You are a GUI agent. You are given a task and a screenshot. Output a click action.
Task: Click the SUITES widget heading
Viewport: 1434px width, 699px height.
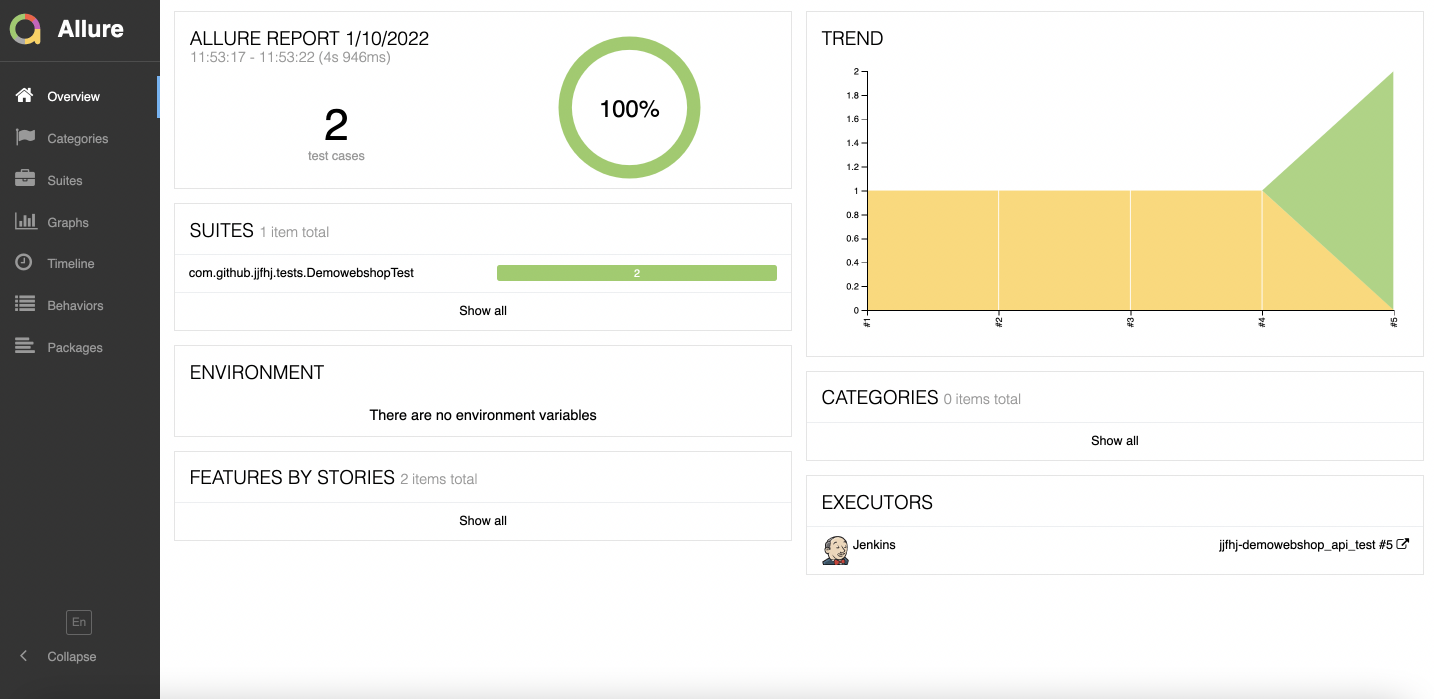coord(221,230)
